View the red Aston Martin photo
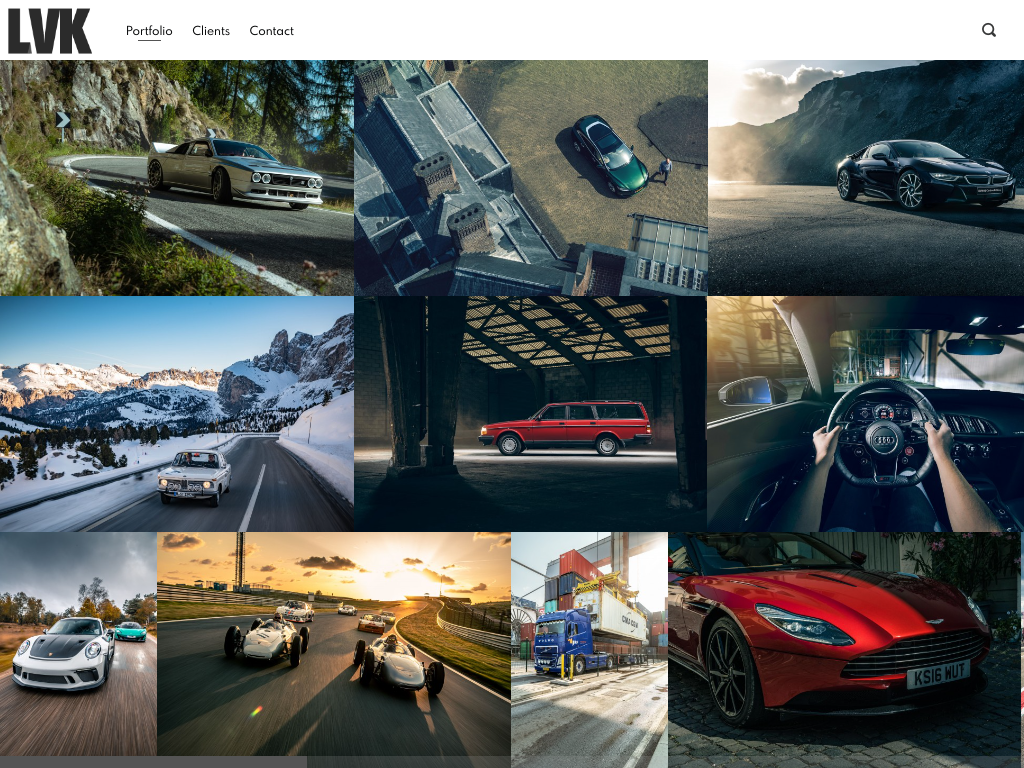1024x768 pixels. [x=844, y=644]
